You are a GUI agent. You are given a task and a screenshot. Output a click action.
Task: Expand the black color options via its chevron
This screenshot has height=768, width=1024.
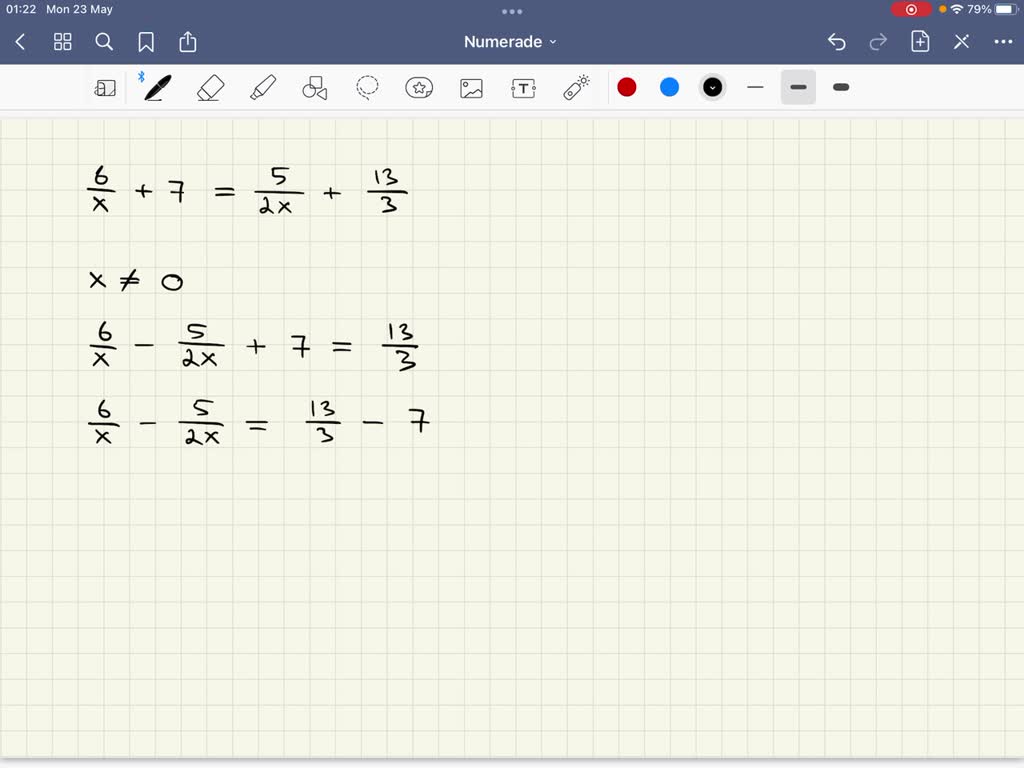(712, 87)
